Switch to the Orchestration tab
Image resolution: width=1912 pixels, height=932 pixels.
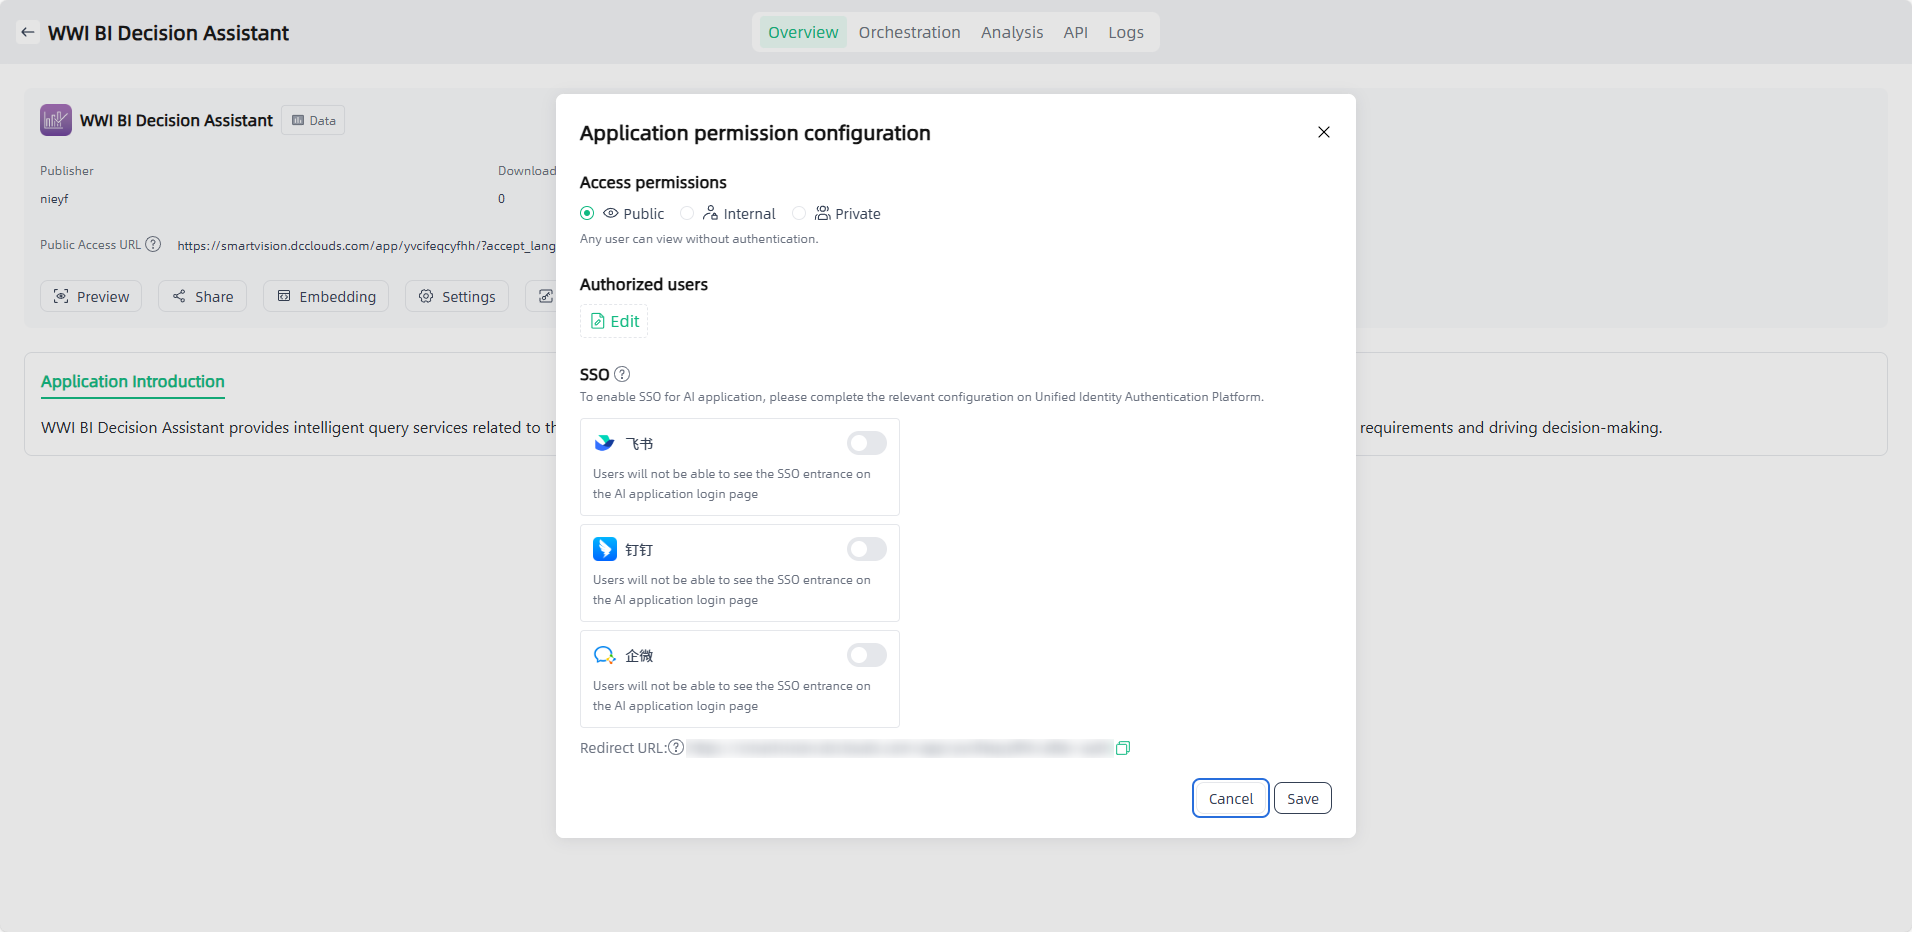pyautogui.click(x=909, y=32)
